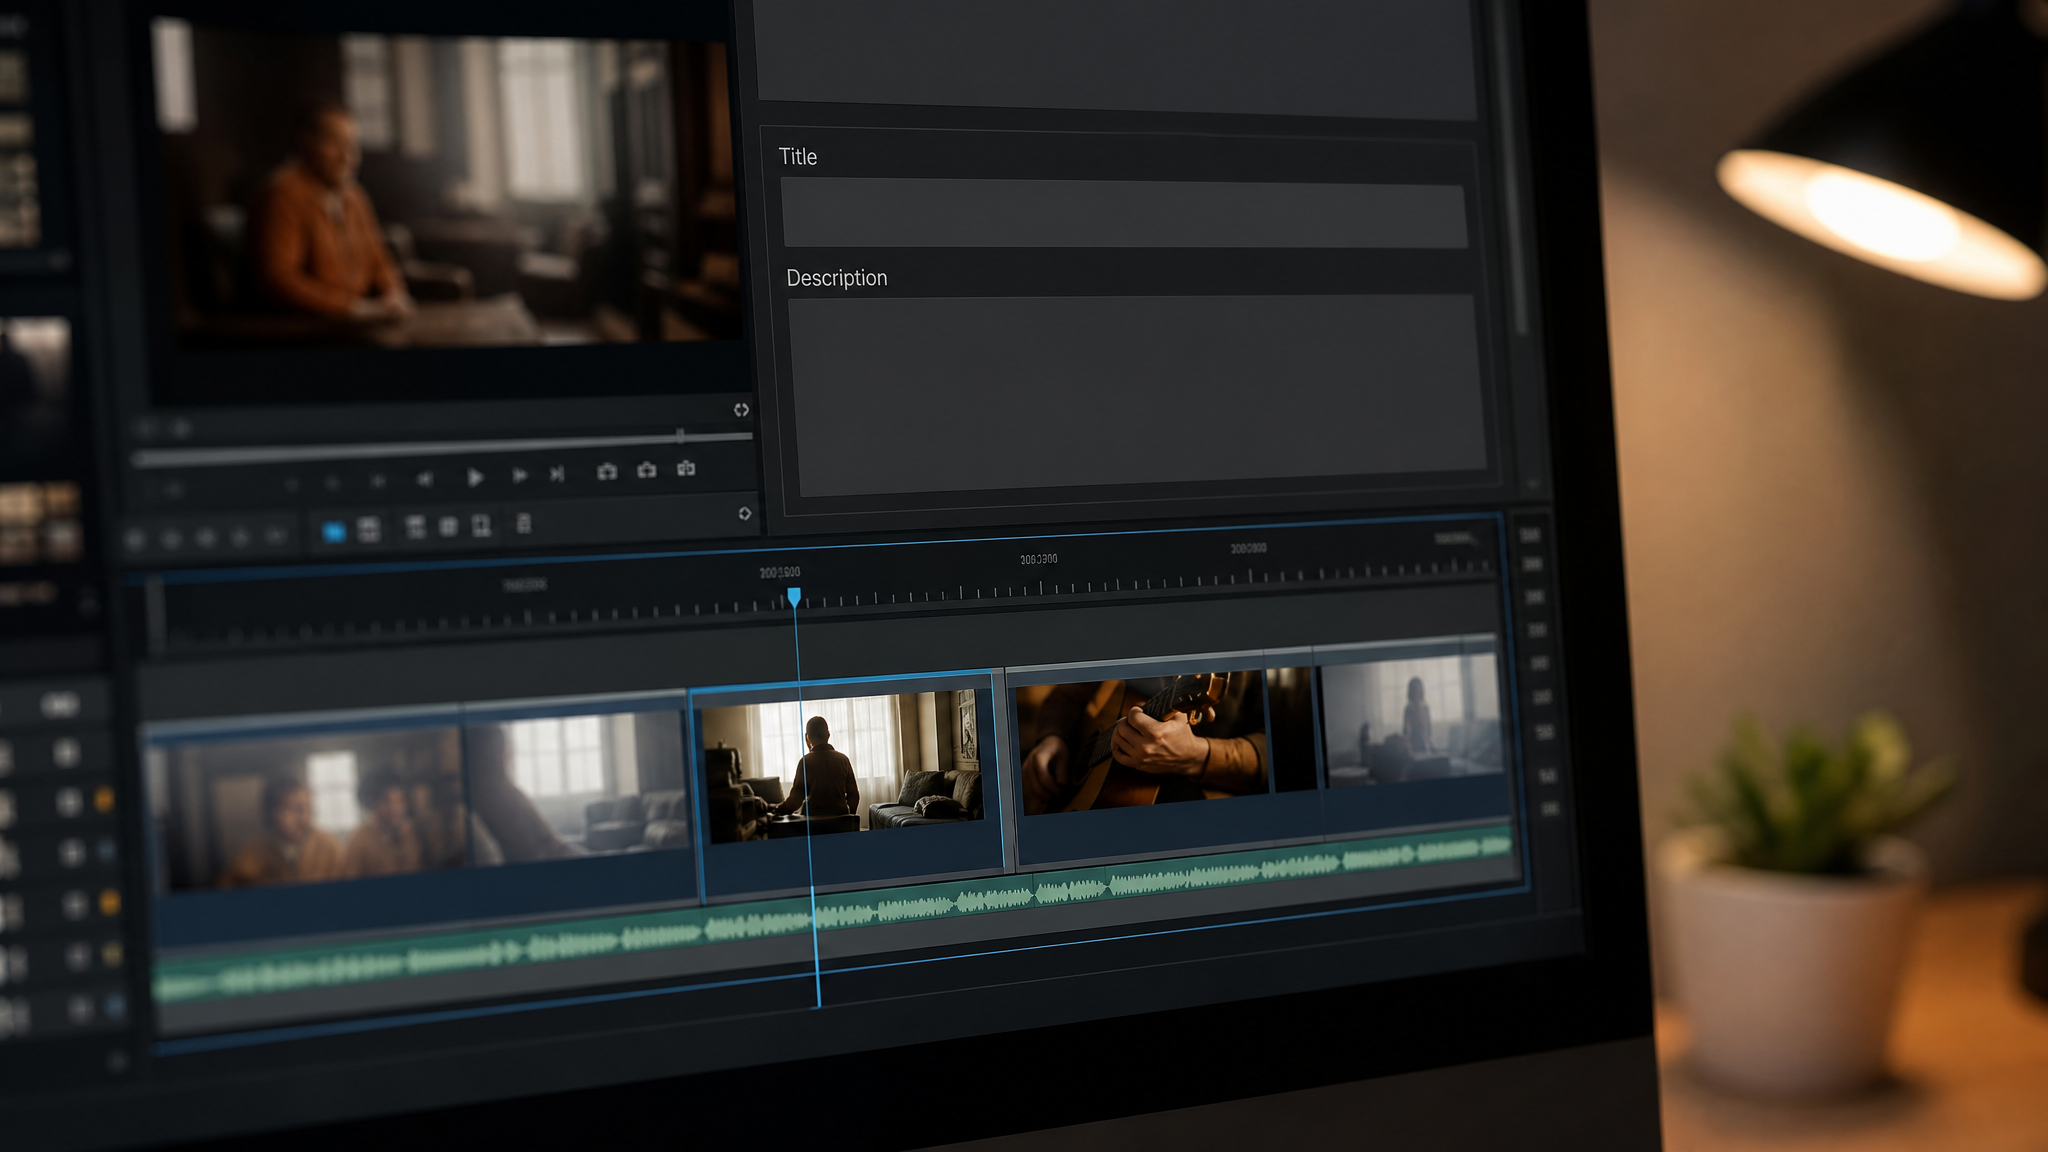Click into the Title field
The image size is (2048, 1152).
[x=1124, y=214]
